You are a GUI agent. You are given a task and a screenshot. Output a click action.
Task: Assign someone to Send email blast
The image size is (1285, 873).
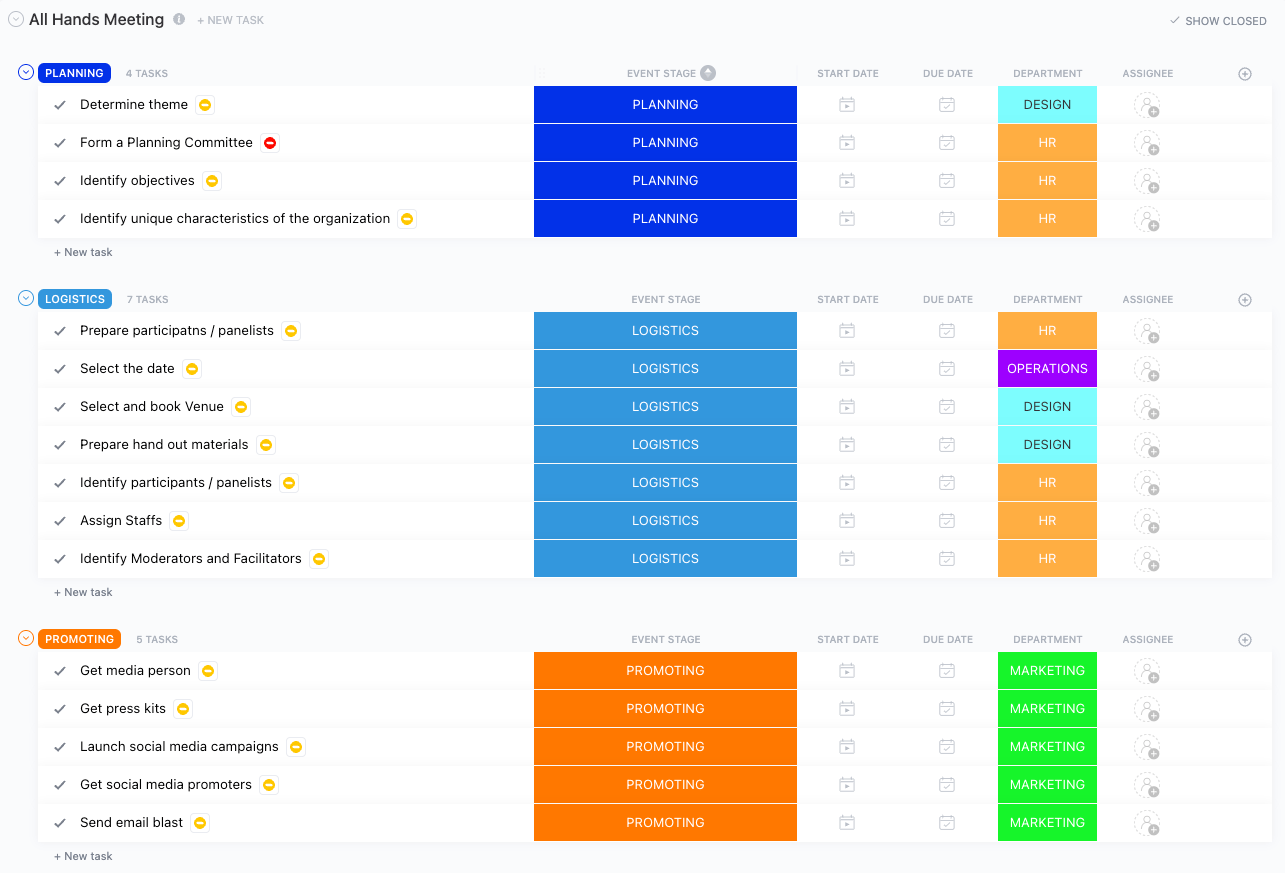point(1148,822)
